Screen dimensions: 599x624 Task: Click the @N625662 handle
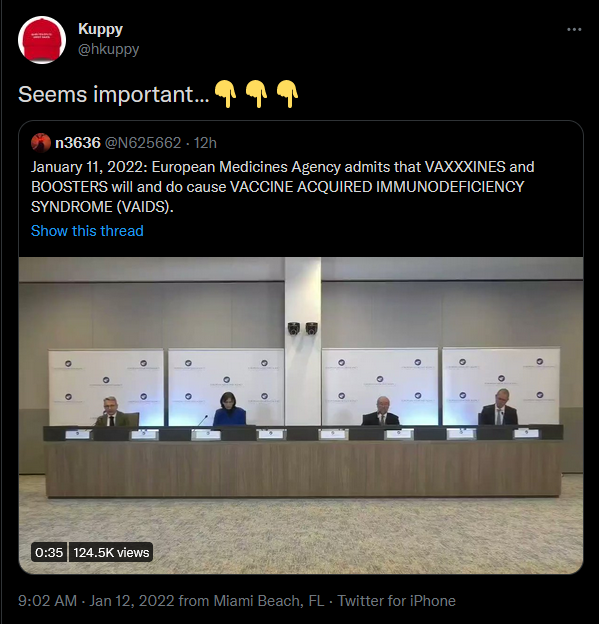point(143,143)
